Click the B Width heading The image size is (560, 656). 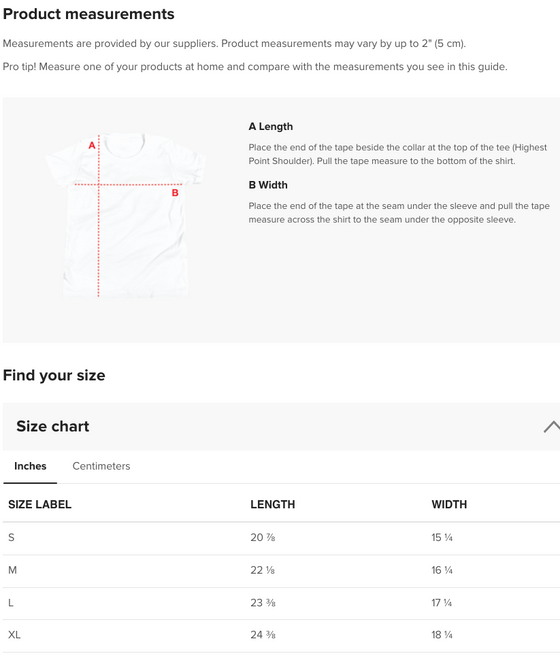click(268, 185)
